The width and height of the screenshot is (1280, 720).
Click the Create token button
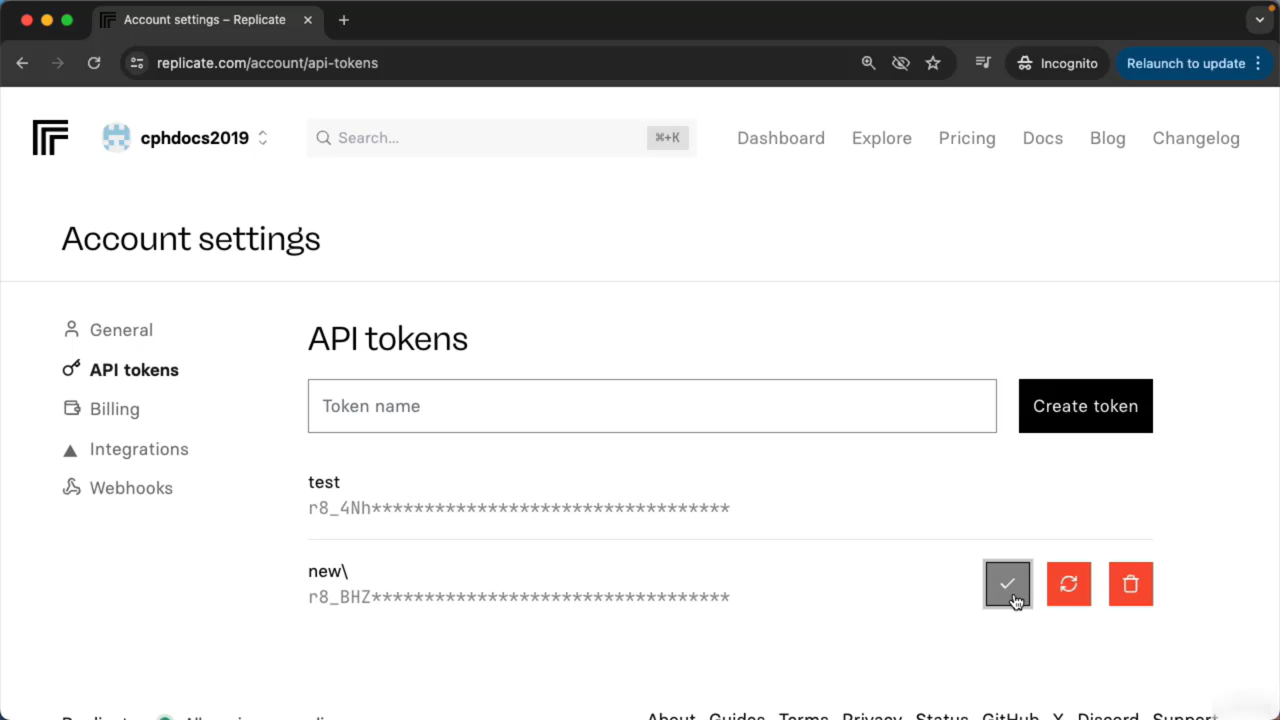tap(1085, 406)
